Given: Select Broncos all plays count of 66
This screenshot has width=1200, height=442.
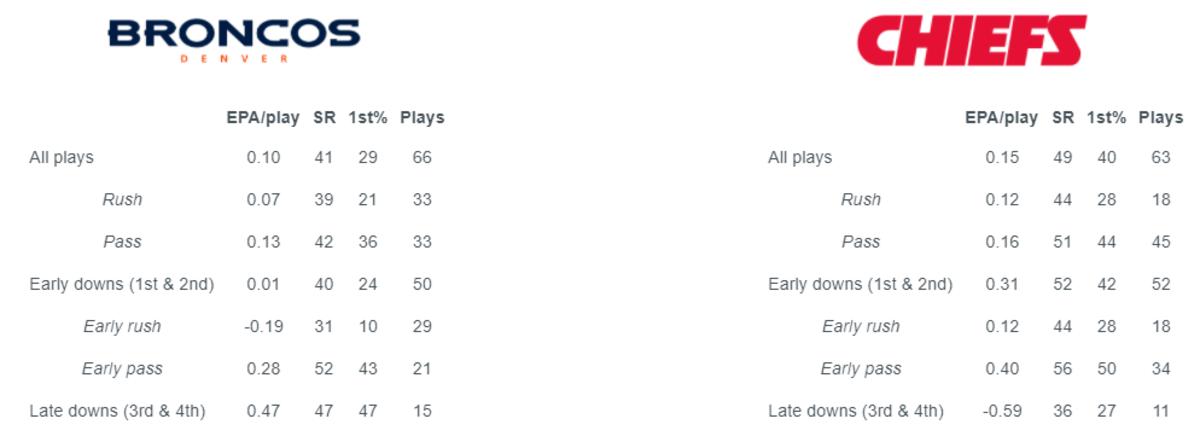Looking at the screenshot, I should click(x=422, y=157).
